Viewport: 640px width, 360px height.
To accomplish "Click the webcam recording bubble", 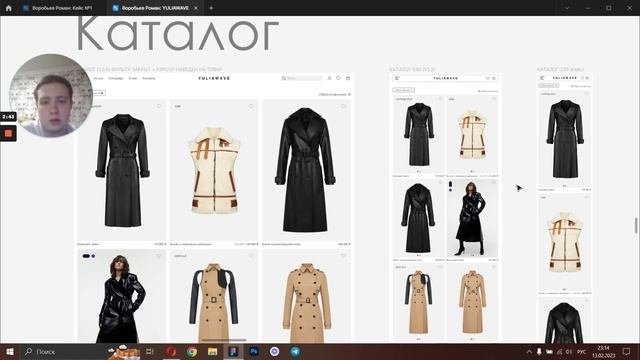I will click(x=51, y=95).
